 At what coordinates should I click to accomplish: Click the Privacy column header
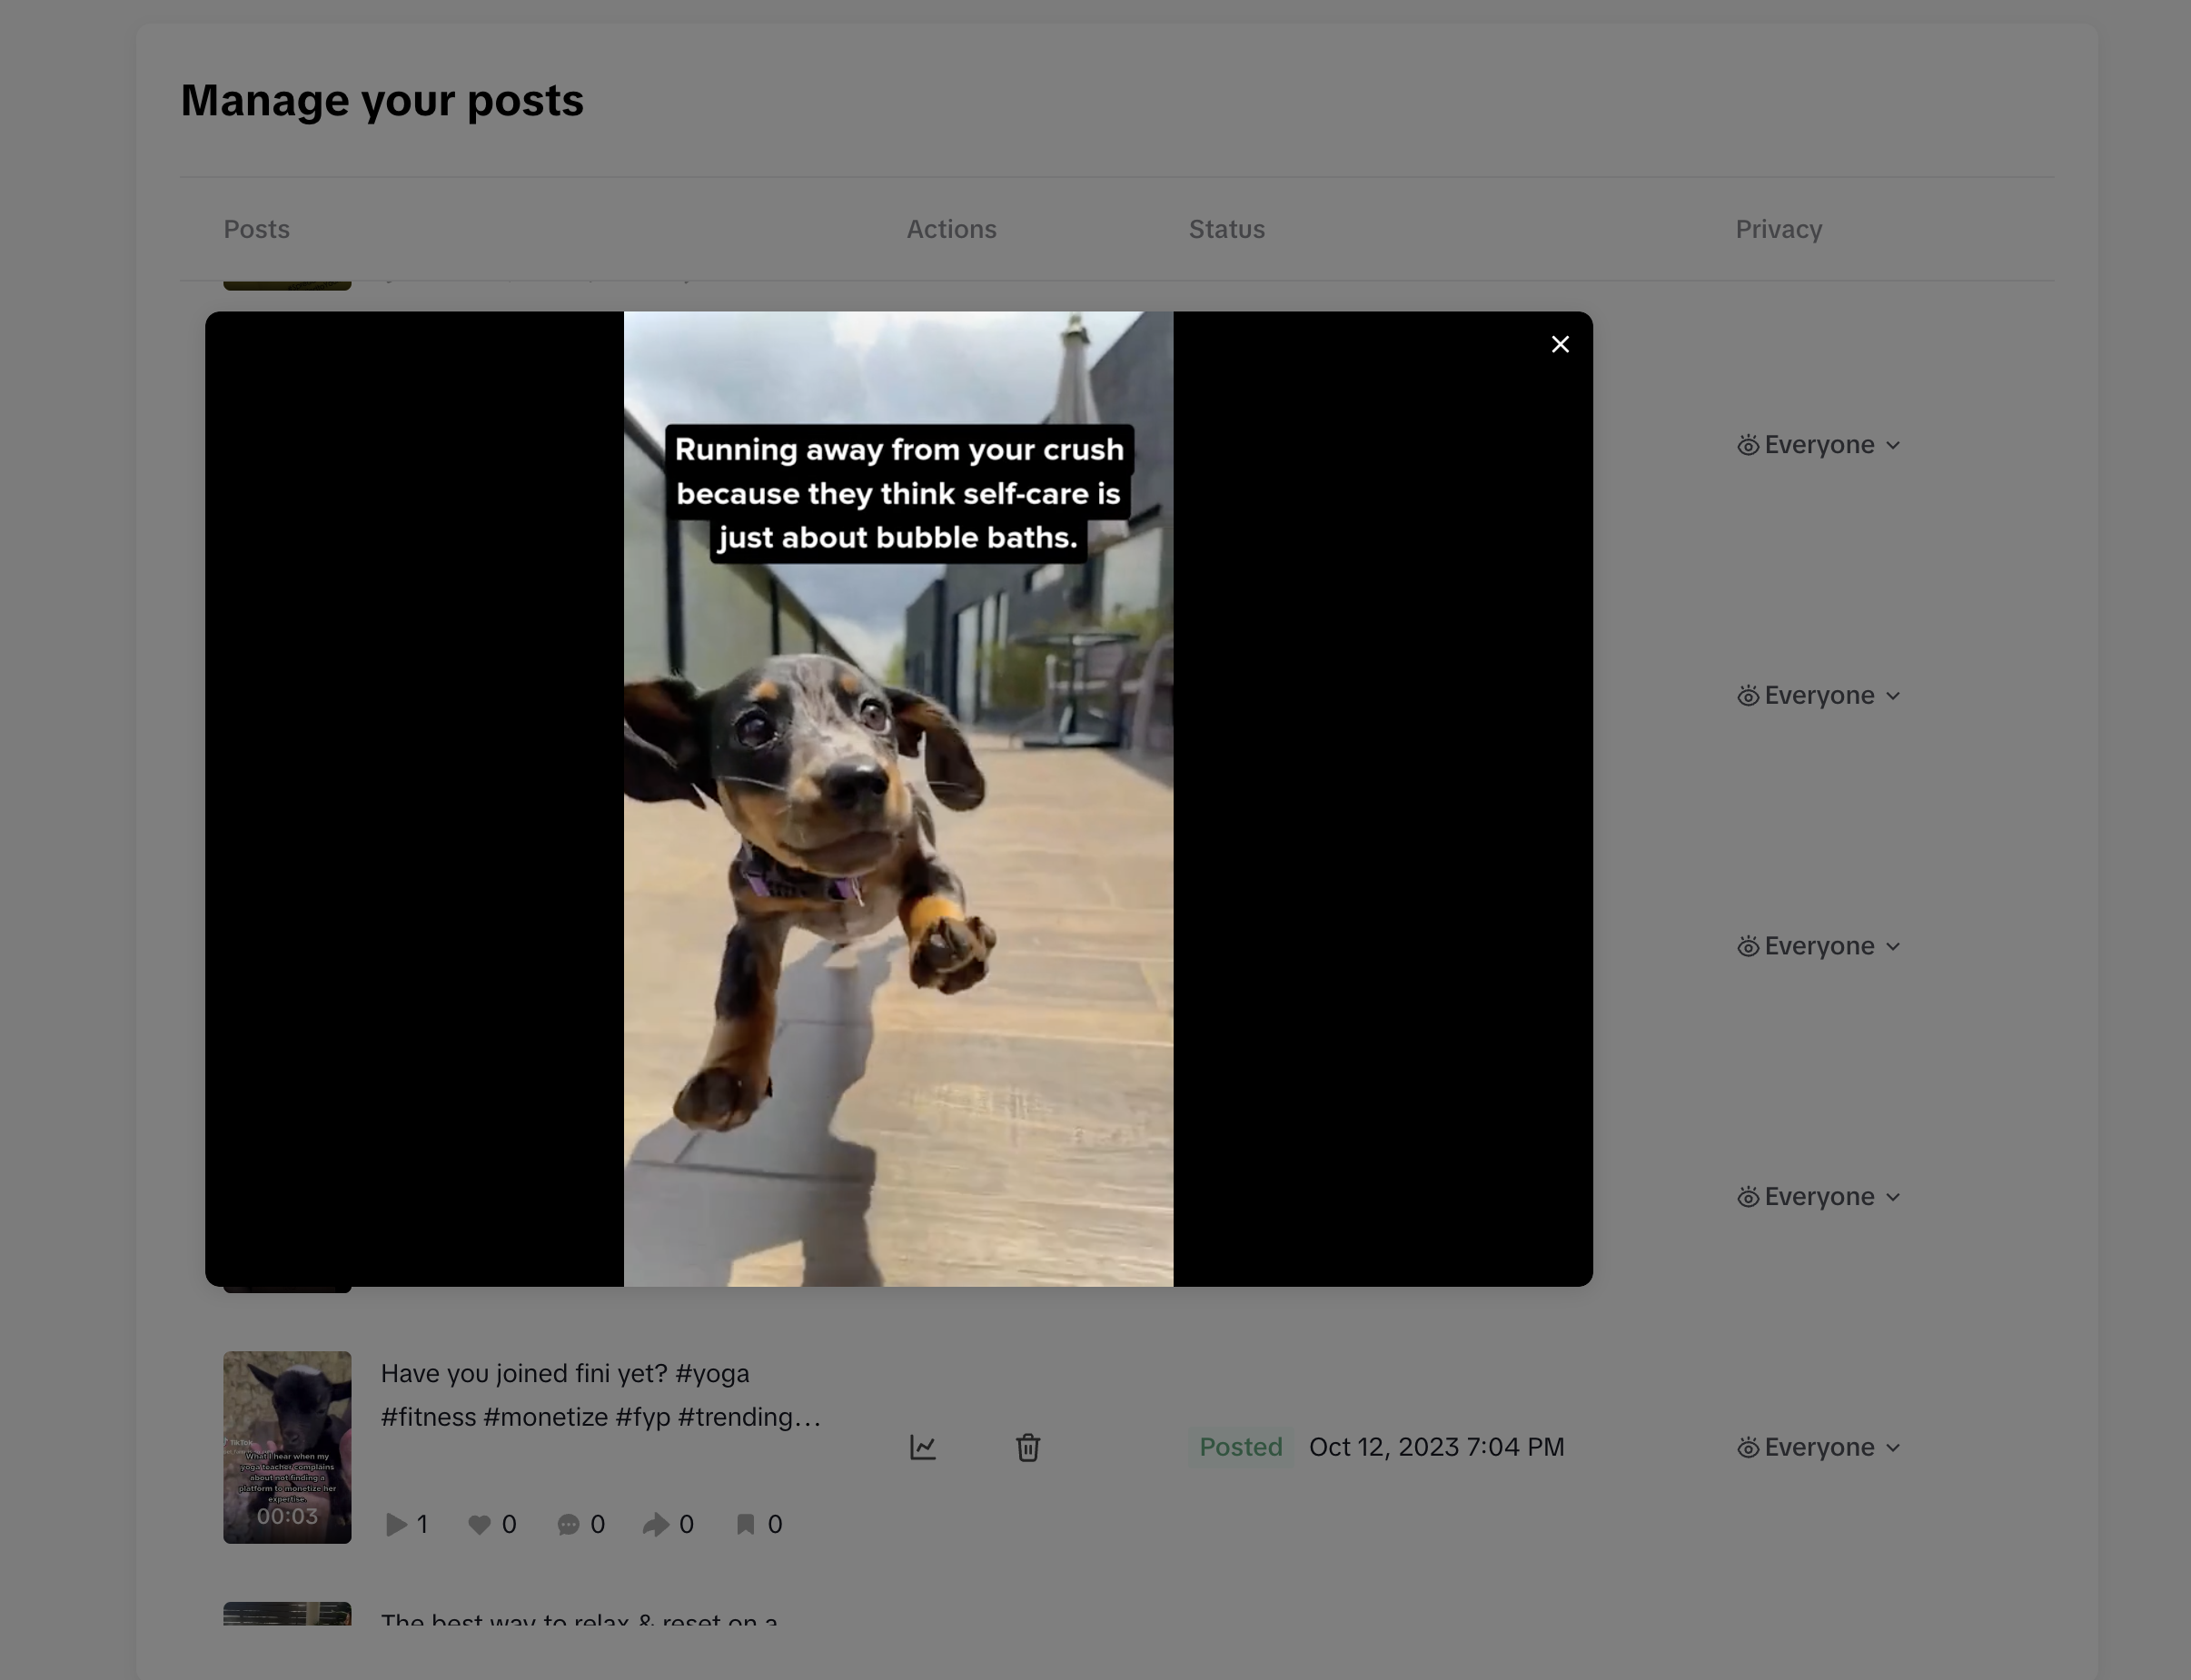click(1778, 229)
